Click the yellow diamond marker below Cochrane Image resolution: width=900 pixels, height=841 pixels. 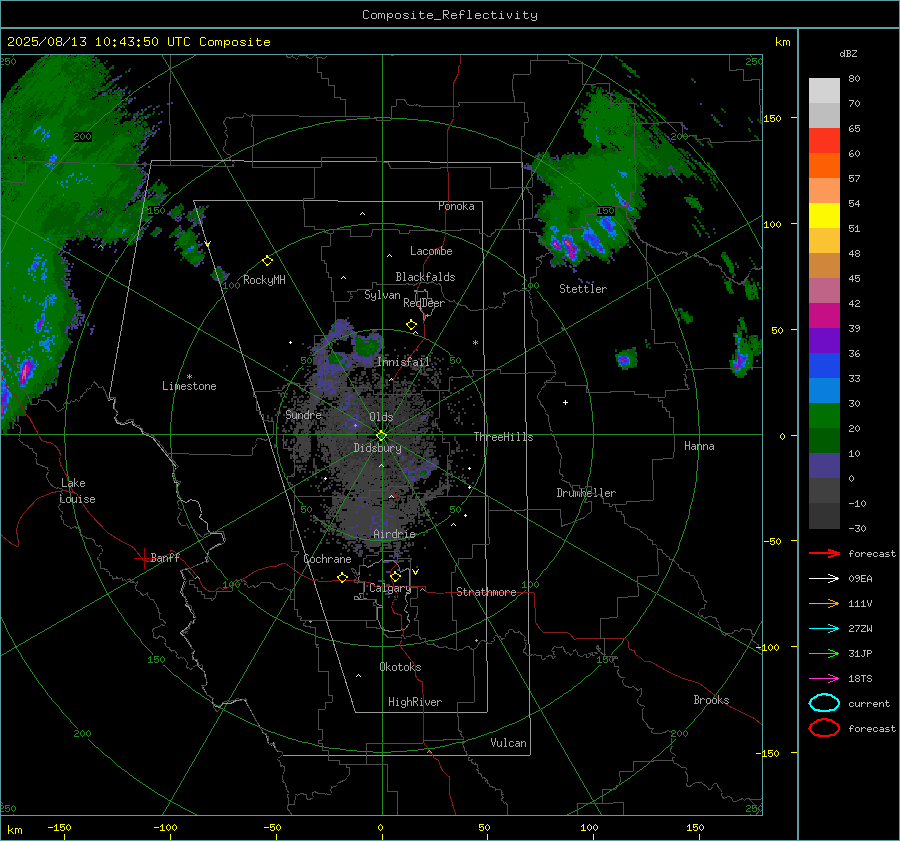click(x=342, y=577)
